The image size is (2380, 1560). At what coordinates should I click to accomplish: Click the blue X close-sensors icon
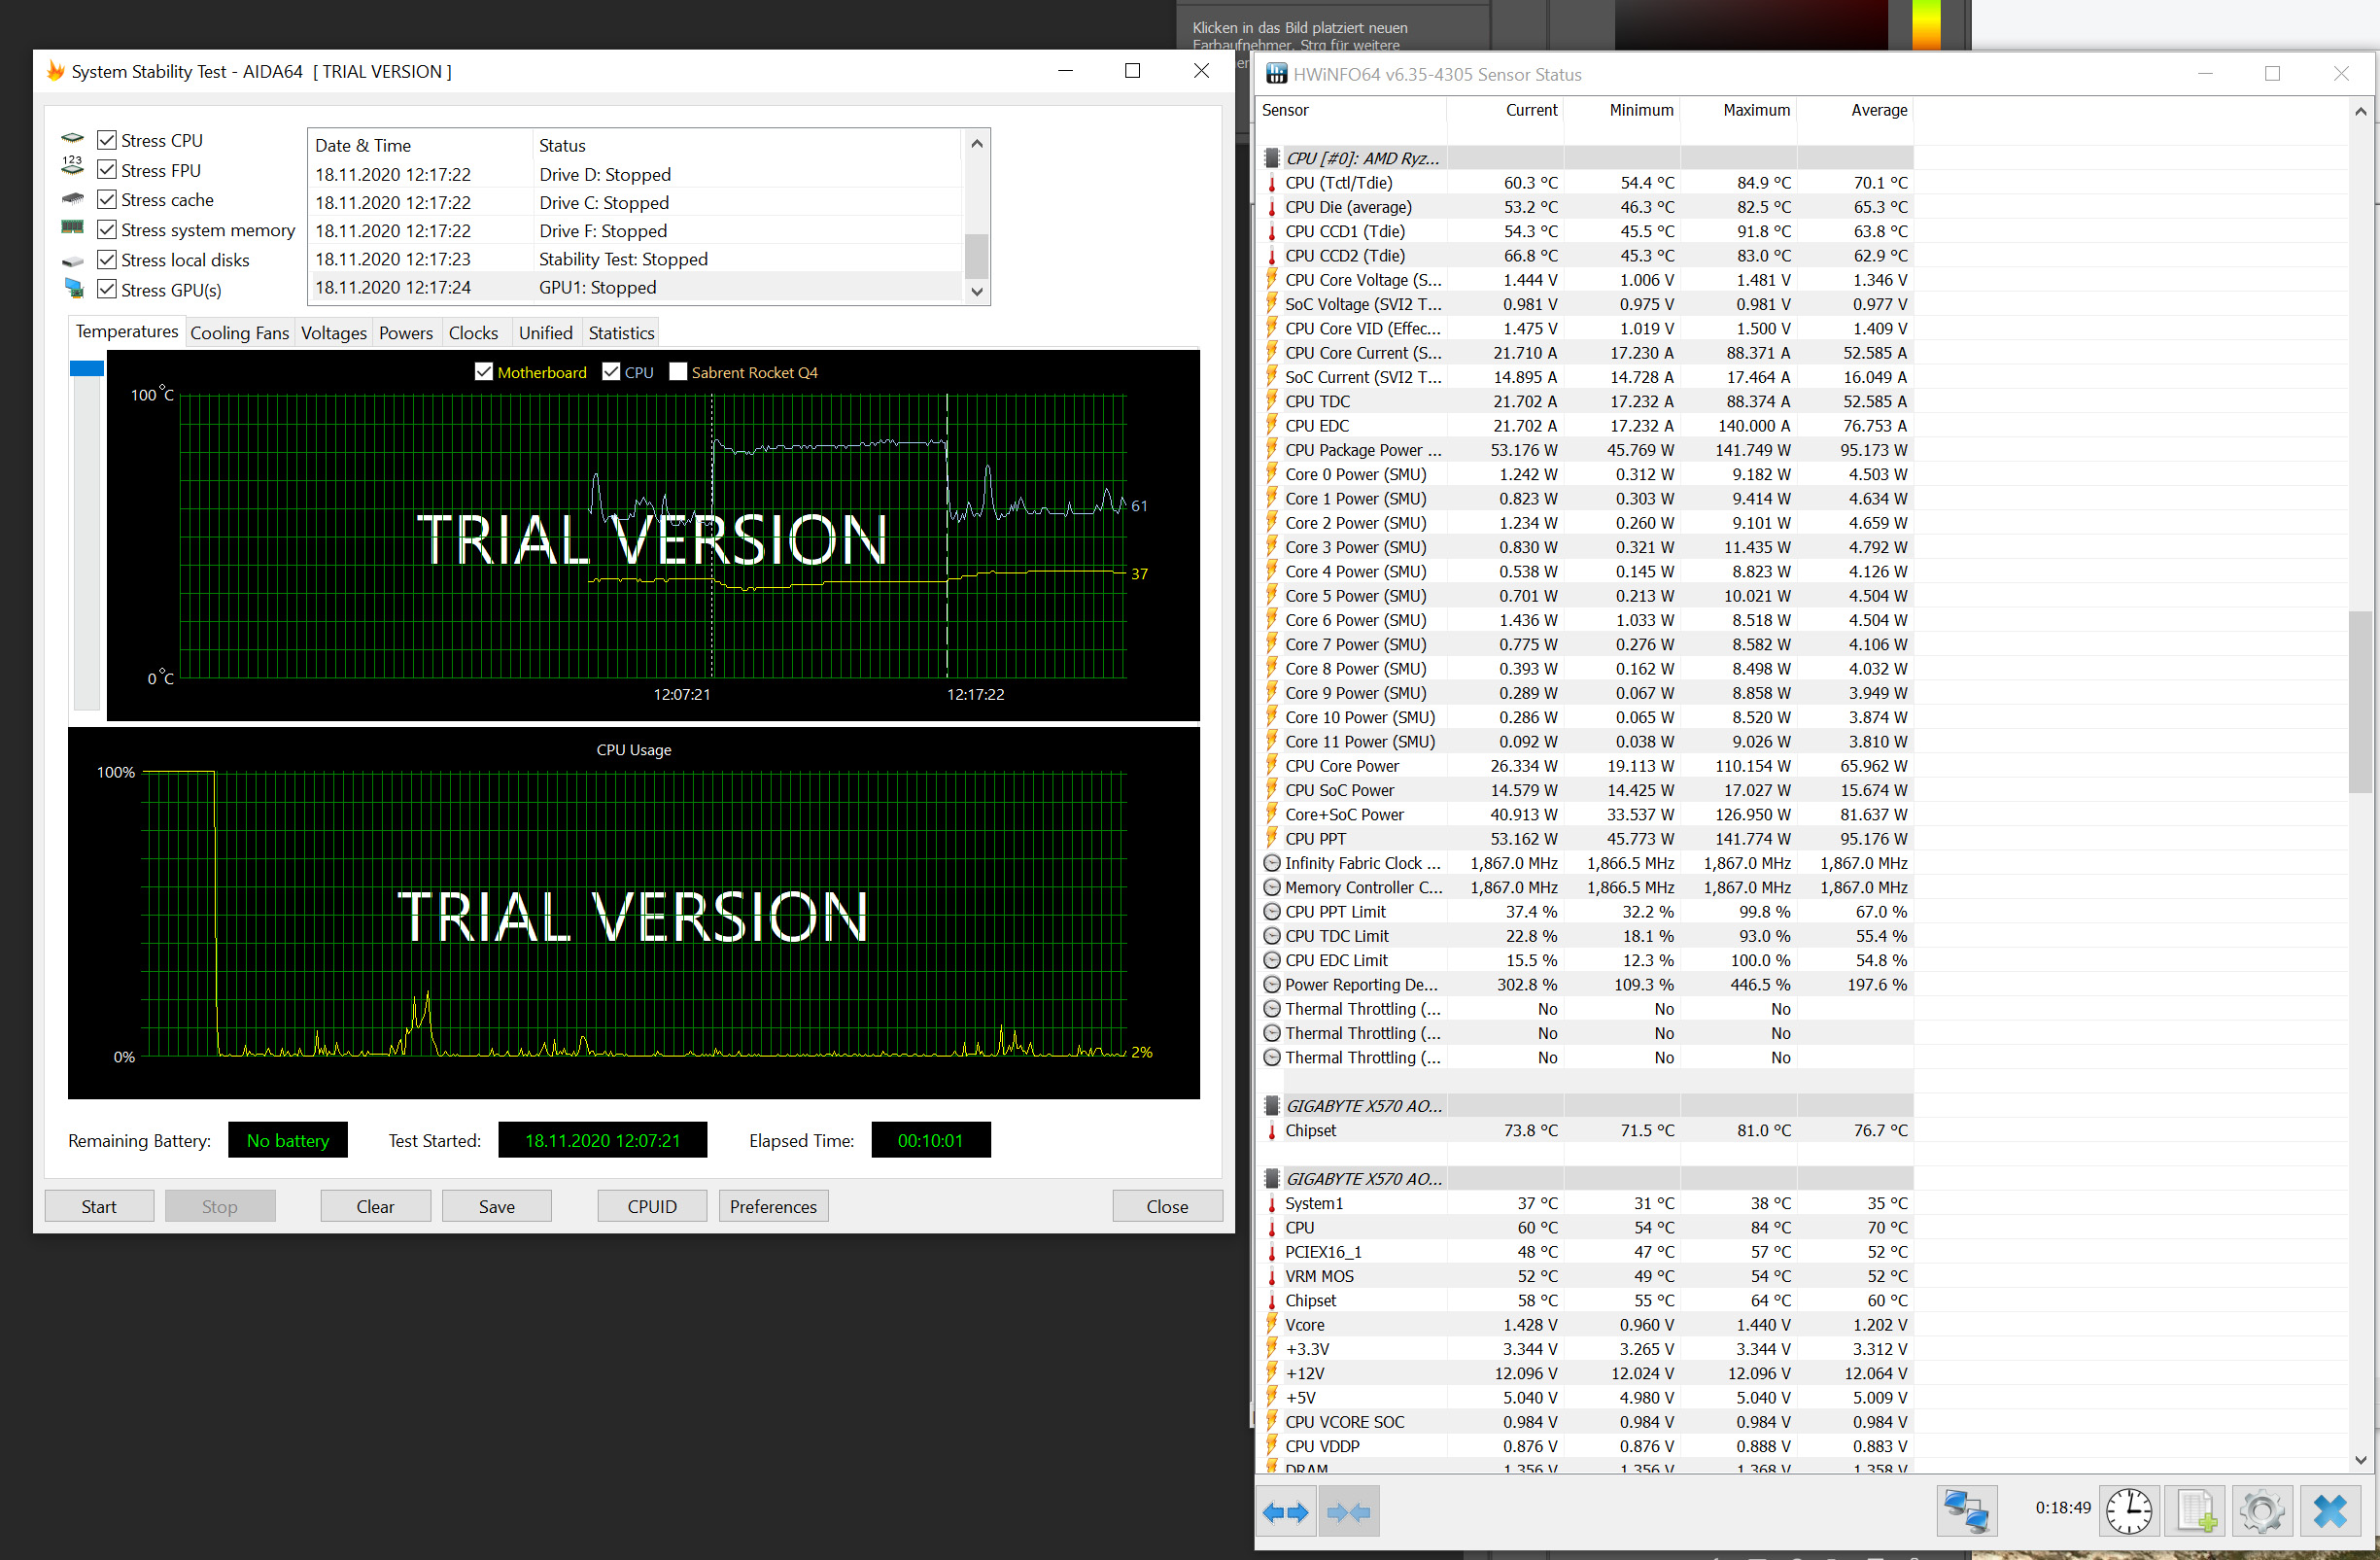click(2331, 1510)
